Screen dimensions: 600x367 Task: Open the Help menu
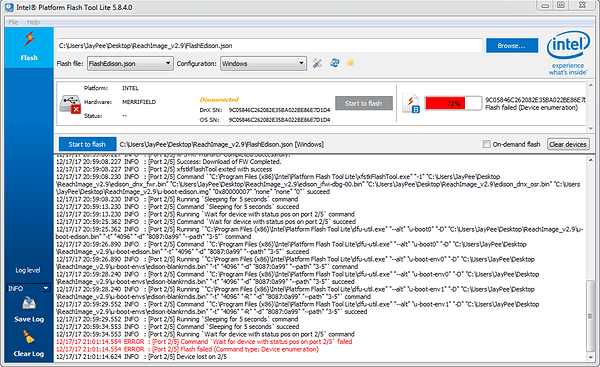click(x=33, y=22)
